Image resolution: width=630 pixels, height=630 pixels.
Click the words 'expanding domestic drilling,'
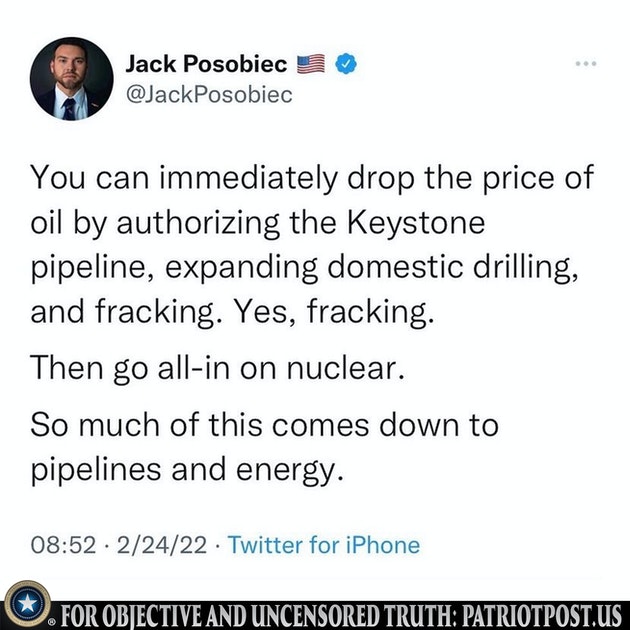tap(372, 267)
